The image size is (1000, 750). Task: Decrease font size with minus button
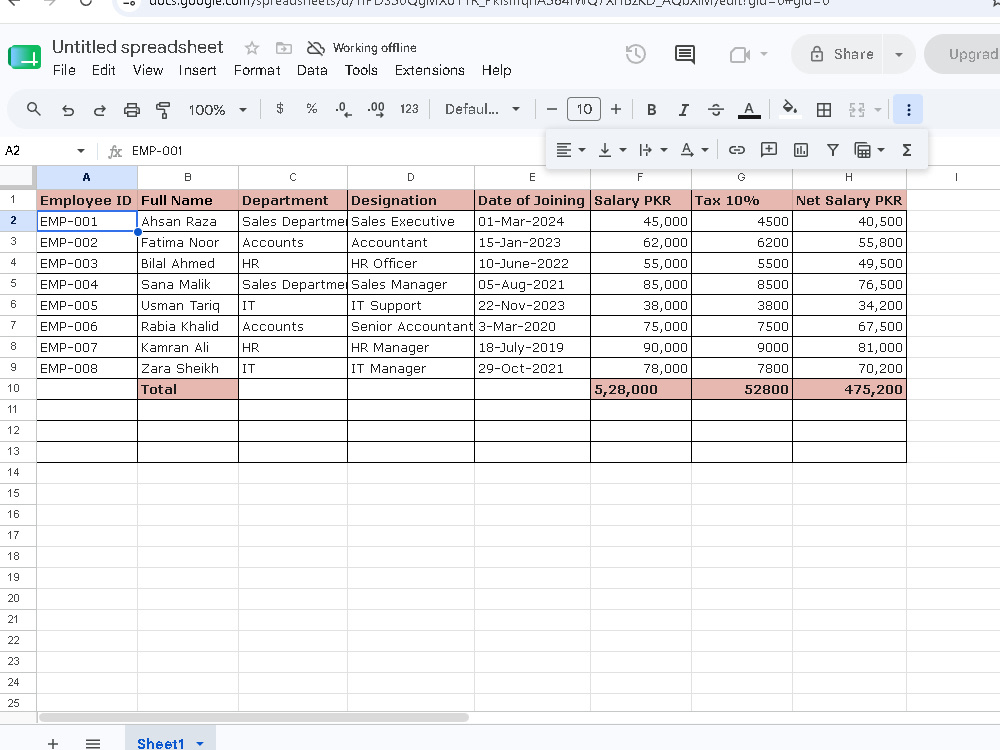pos(552,110)
